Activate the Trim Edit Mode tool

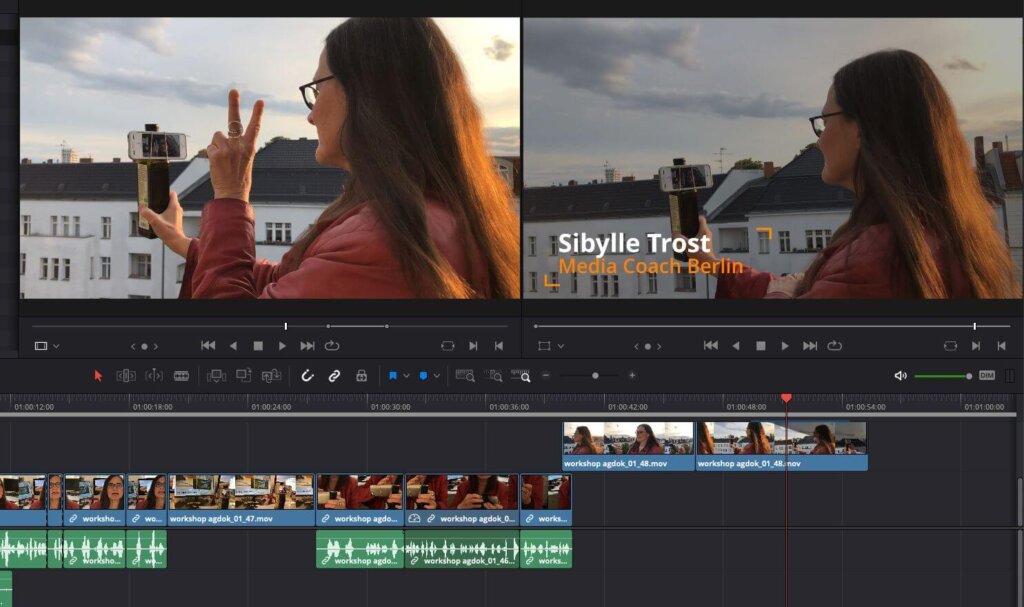(x=124, y=375)
